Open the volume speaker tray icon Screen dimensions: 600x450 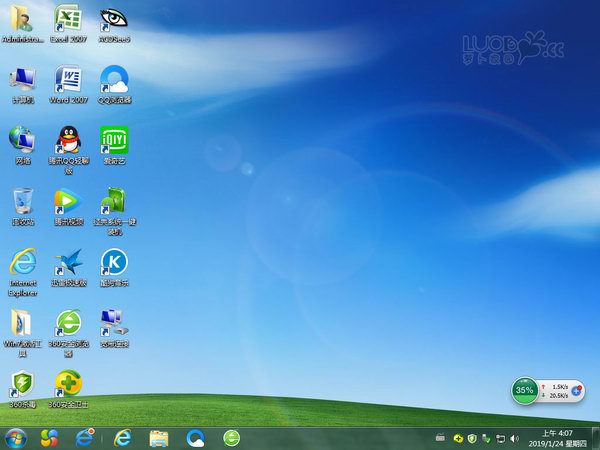(x=515, y=439)
